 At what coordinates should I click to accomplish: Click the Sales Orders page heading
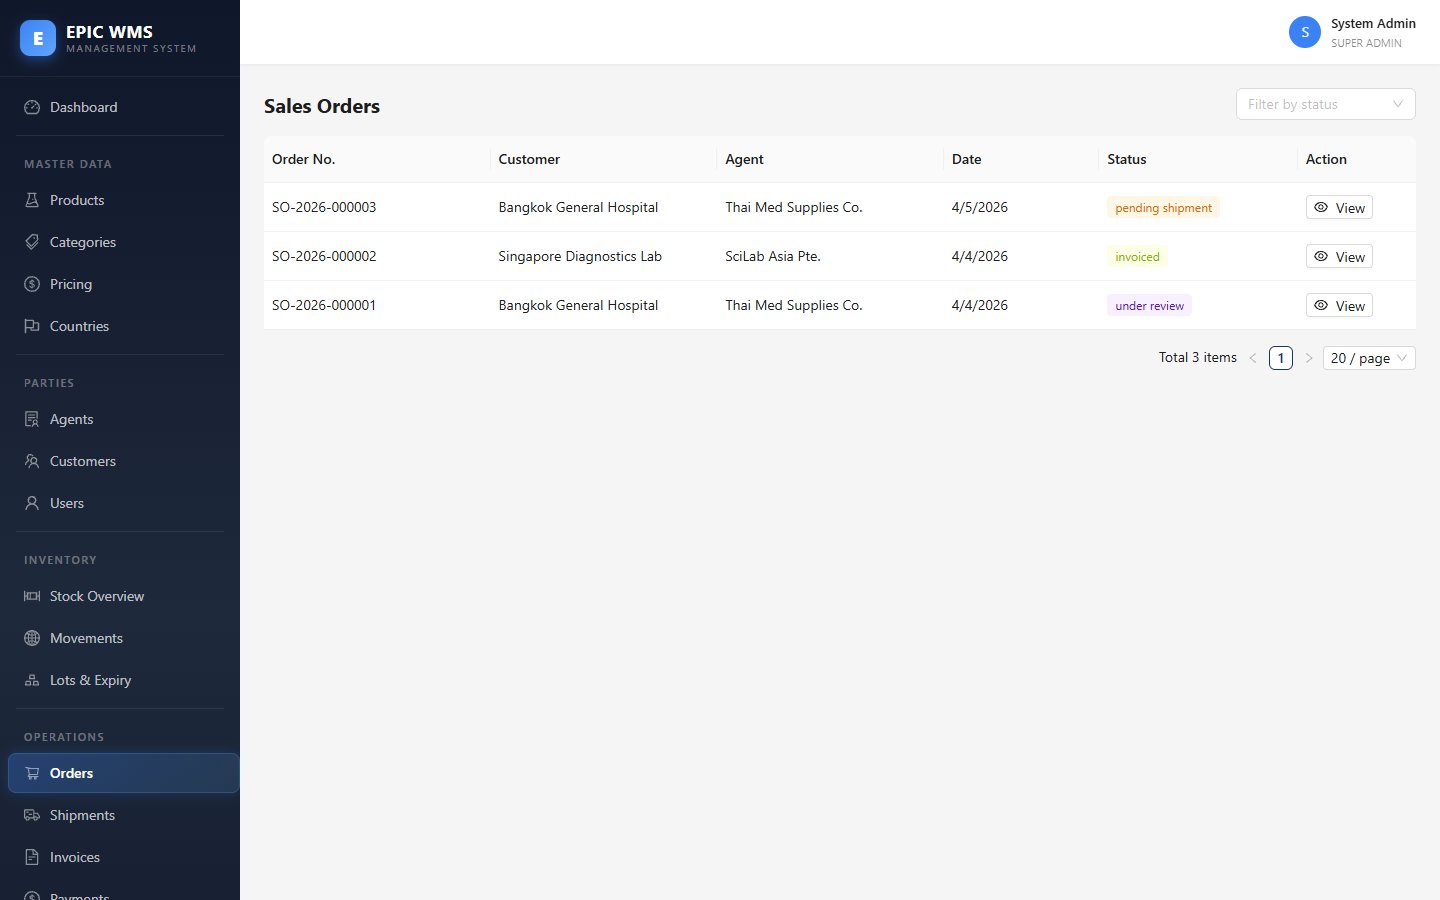[x=322, y=106]
